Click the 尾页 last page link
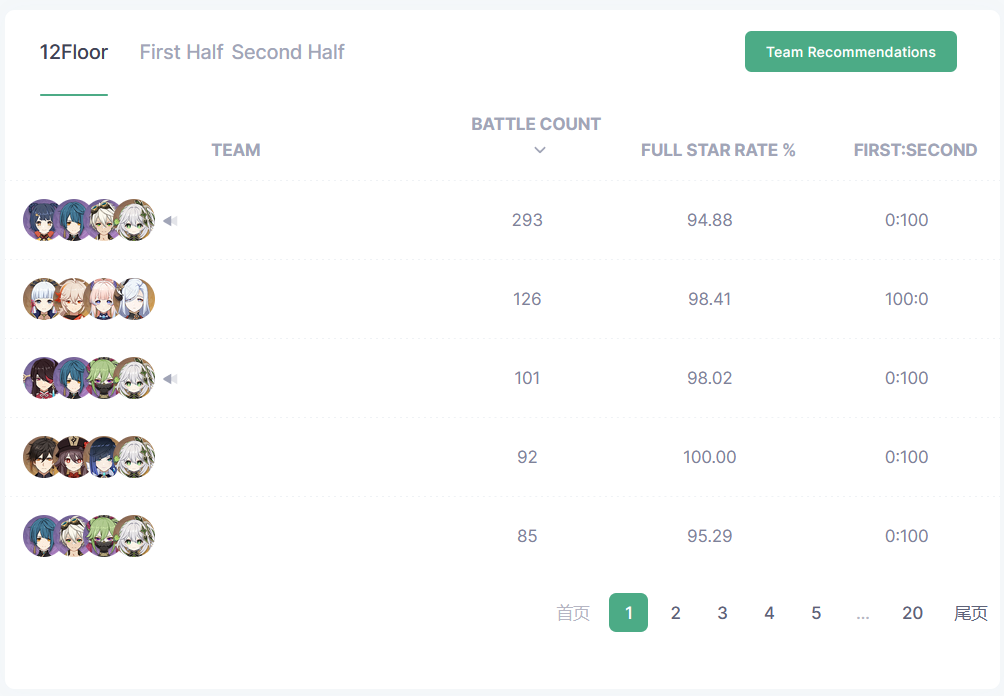 pyautogui.click(x=971, y=613)
